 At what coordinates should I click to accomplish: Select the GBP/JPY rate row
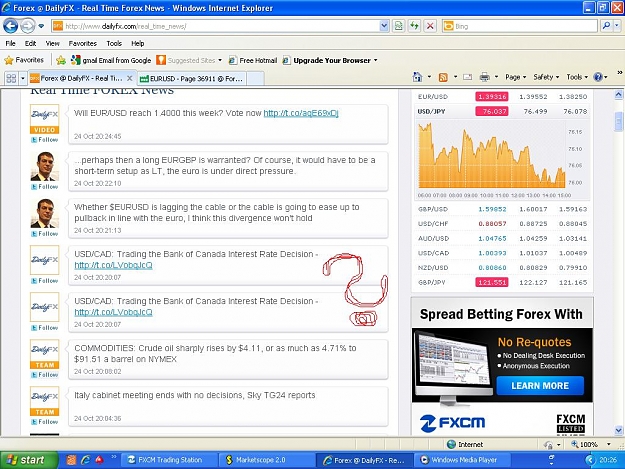[x=502, y=283]
